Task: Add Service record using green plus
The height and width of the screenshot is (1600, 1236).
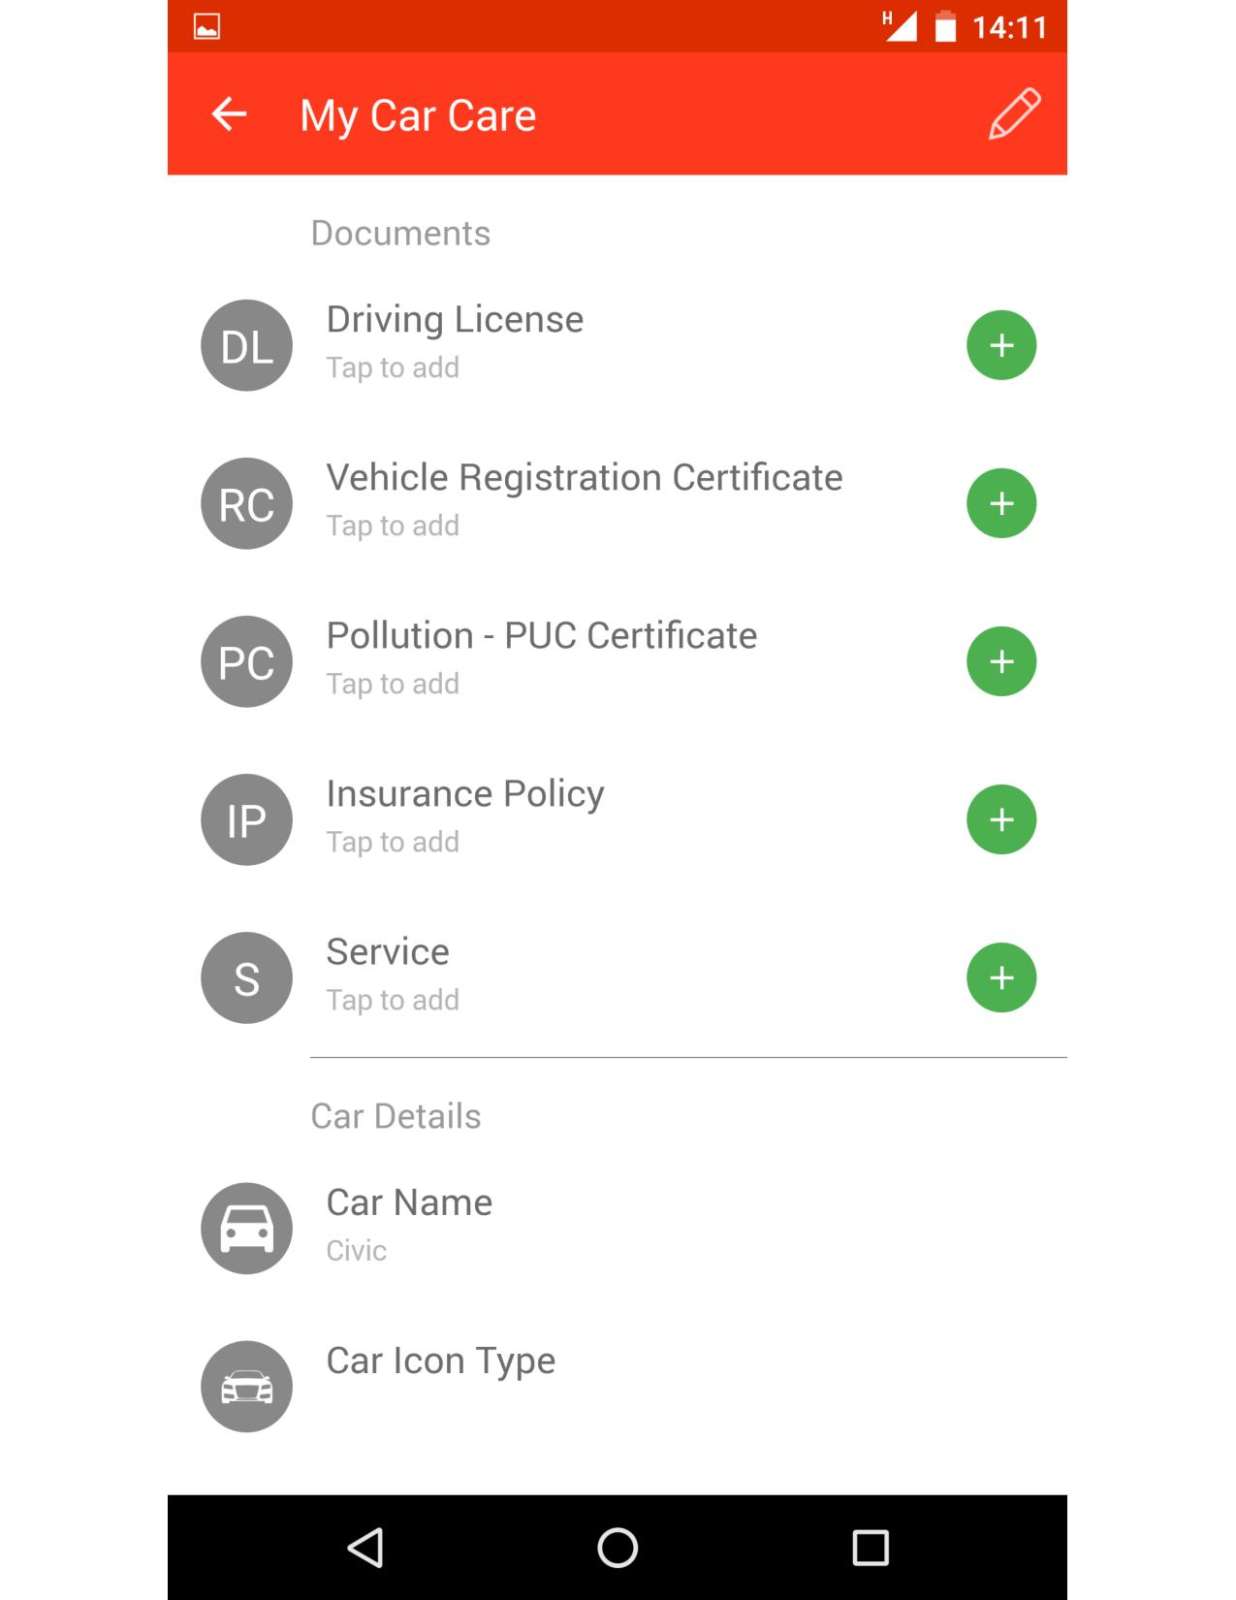Action: click(x=1001, y=978)
